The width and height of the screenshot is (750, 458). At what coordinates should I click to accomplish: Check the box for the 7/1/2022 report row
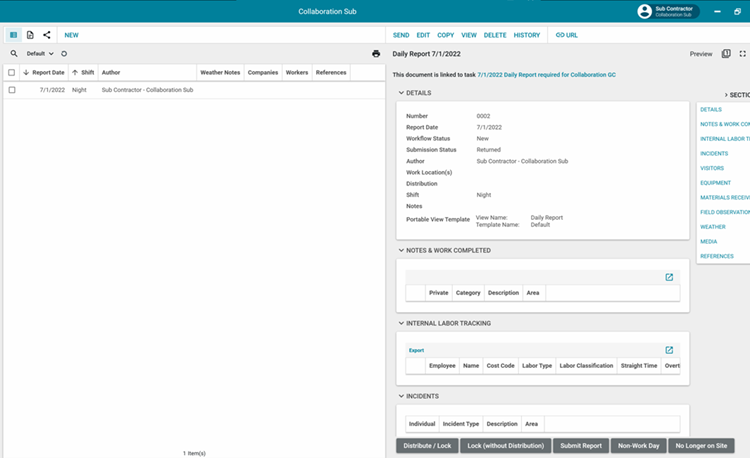click(x=12, y=90)
